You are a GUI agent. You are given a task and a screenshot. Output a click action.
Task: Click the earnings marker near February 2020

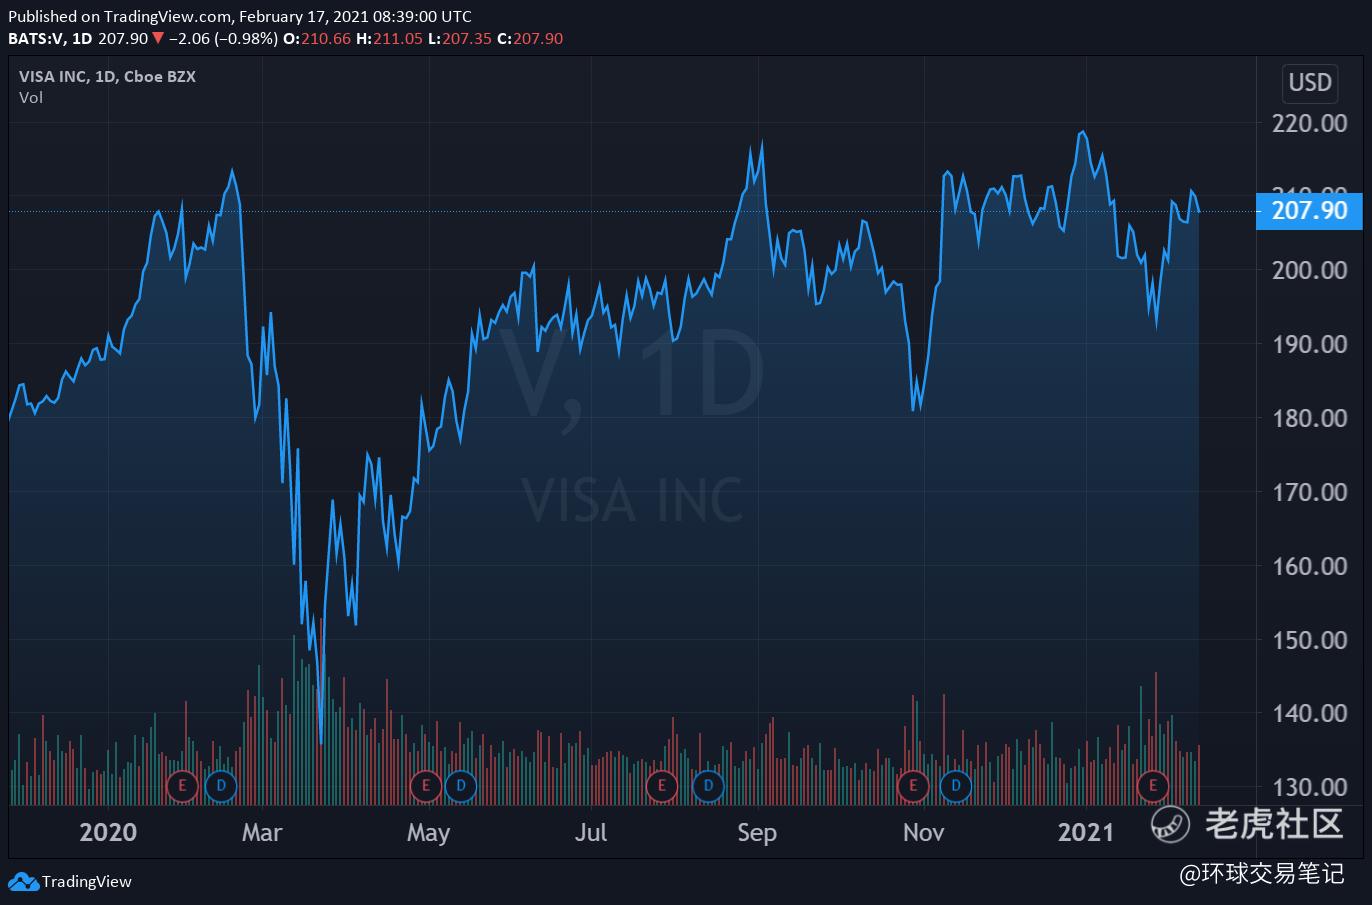(182, 786)
